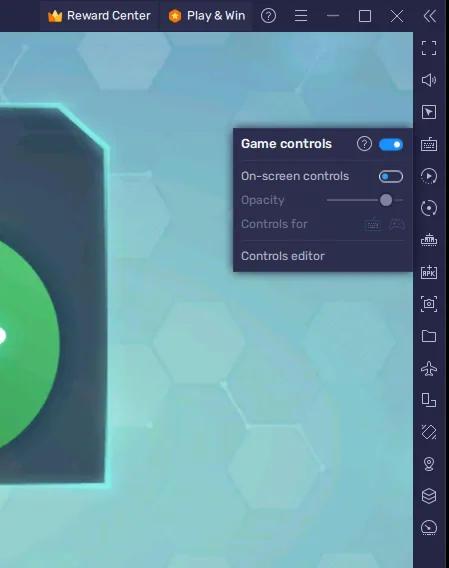Click the Opacity slider handle
Viewport: 449px width, 568px height.
click(386, 200)
